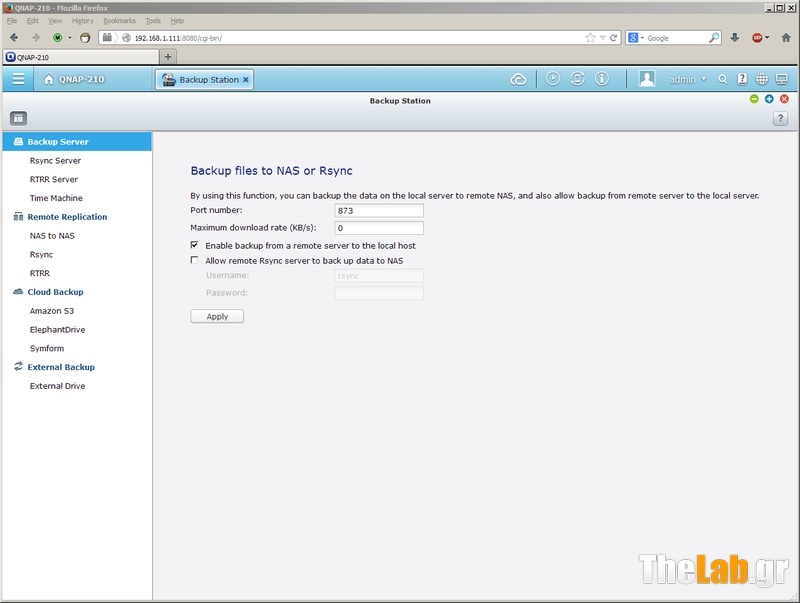
Task: Open Firefox Edit menu
Action: tap(33, 21)
